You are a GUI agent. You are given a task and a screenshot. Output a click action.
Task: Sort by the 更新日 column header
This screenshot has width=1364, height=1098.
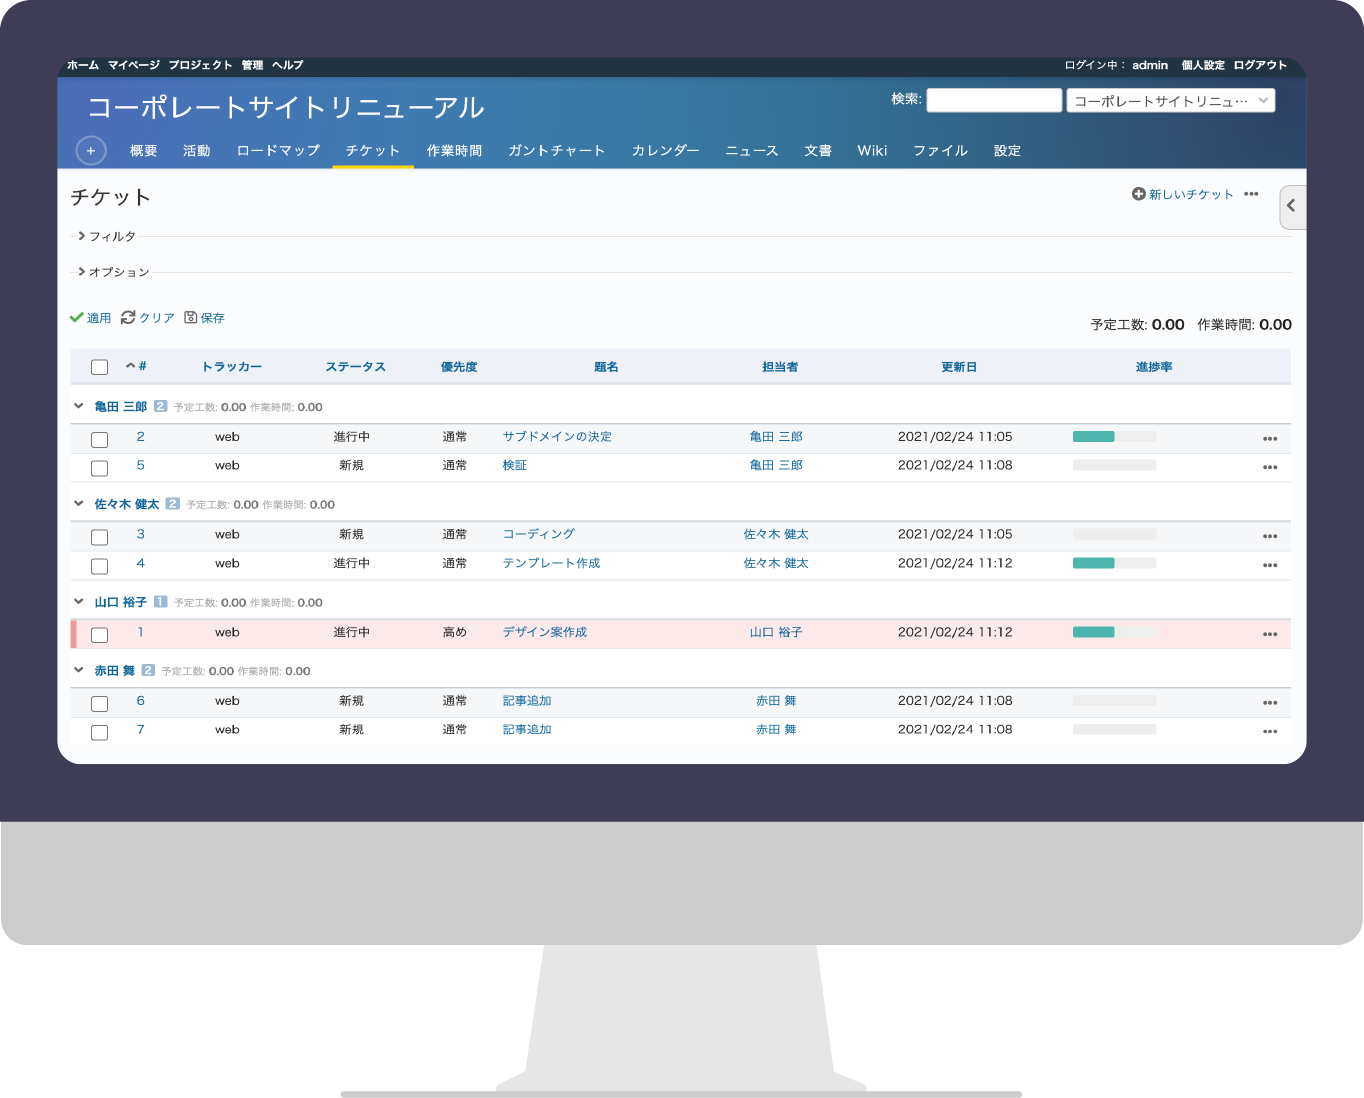959,367
